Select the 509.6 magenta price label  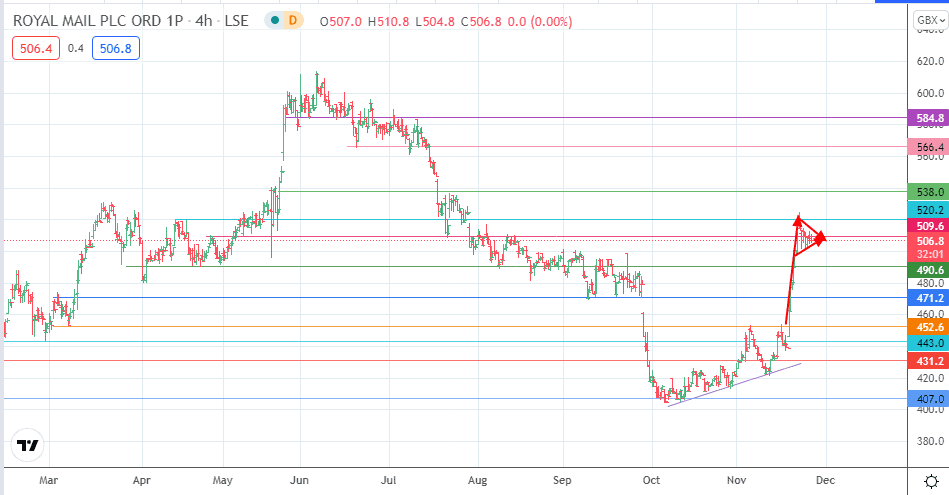tap(928, 226)
